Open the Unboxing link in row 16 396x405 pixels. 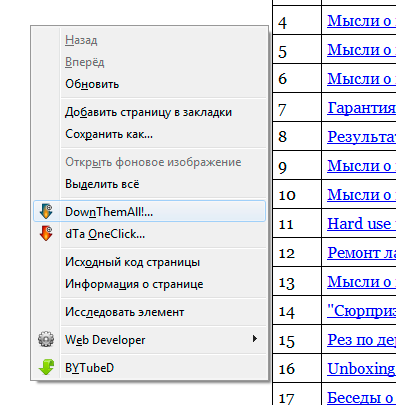pos(361,369)
